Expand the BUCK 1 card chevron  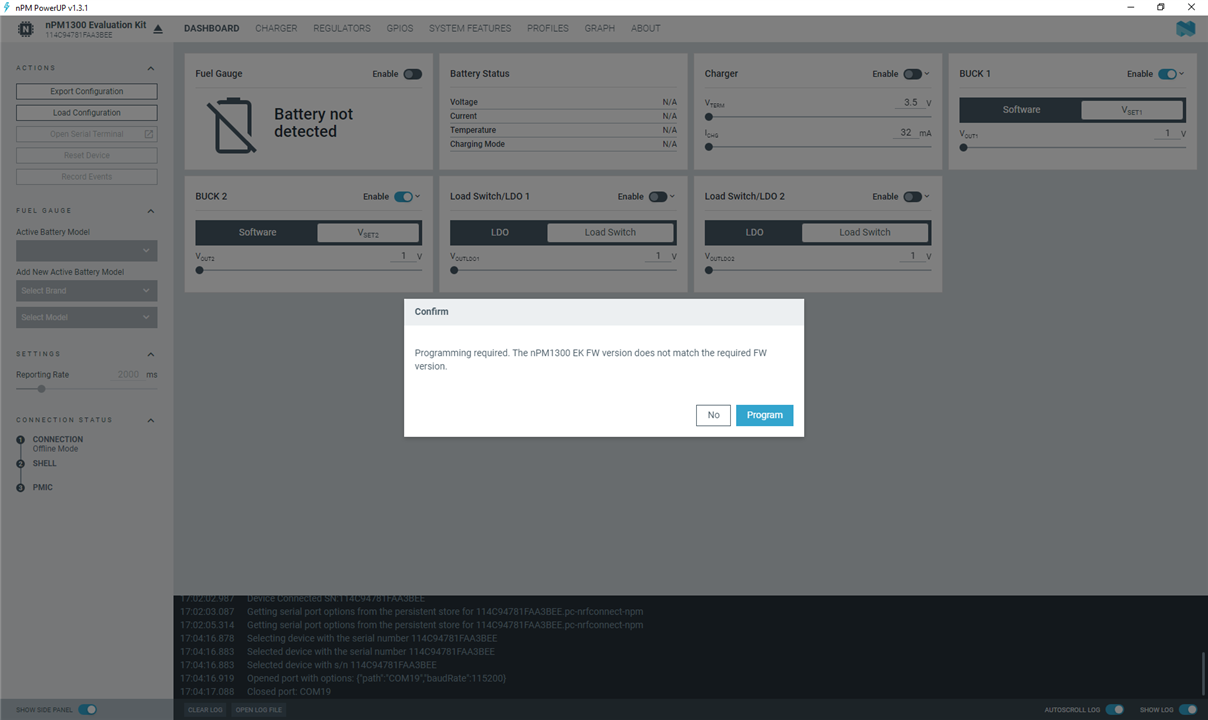click(1182, 74)
